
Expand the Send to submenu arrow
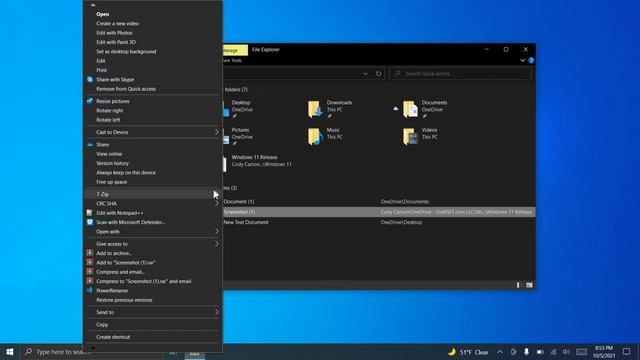(x=216, y=312)
